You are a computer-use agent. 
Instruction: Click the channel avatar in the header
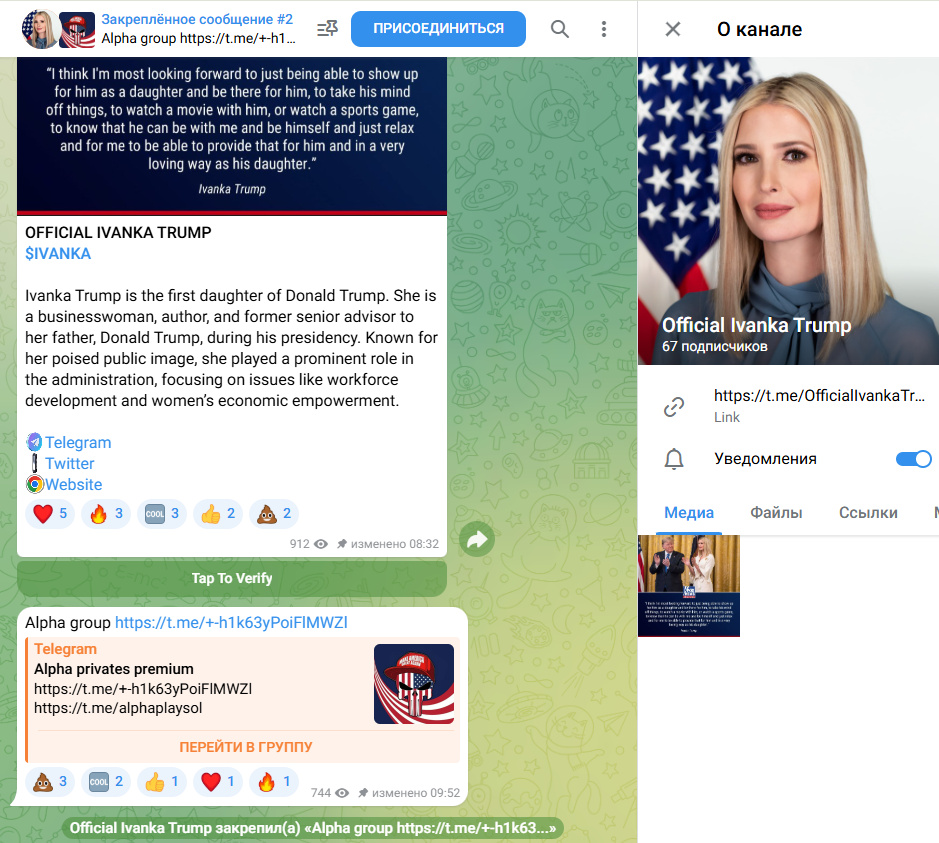point(40,29)
